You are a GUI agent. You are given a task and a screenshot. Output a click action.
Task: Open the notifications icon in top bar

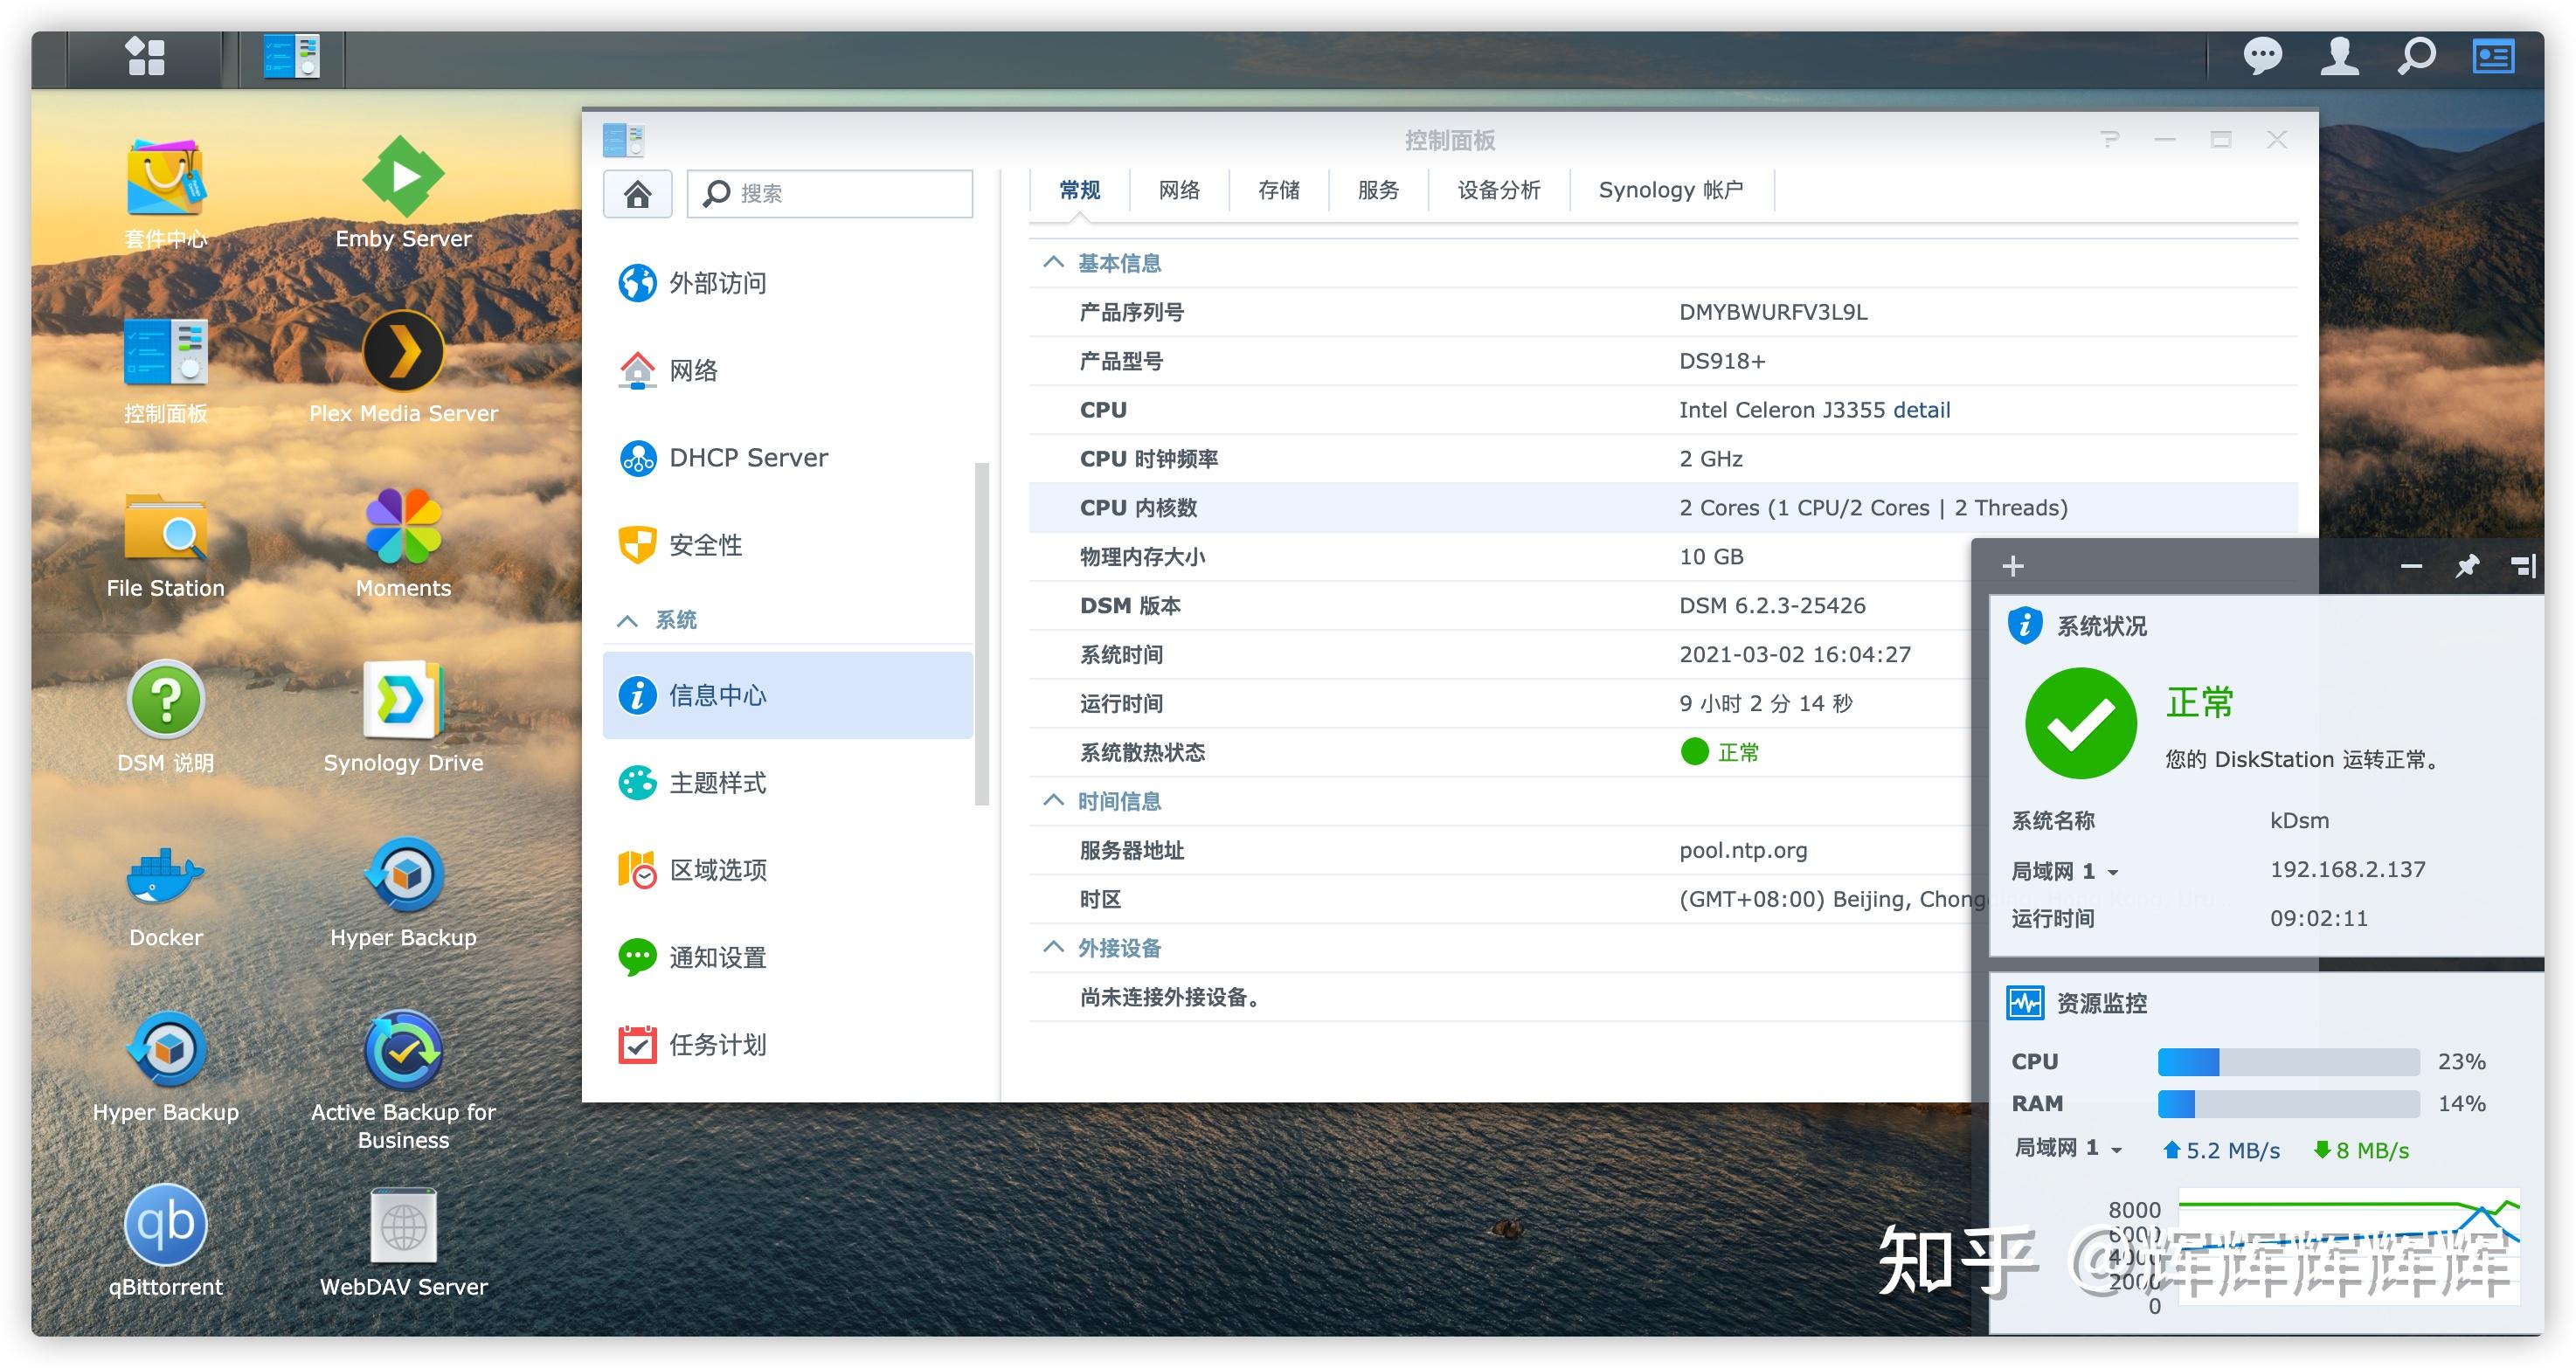coord(2265,57)
